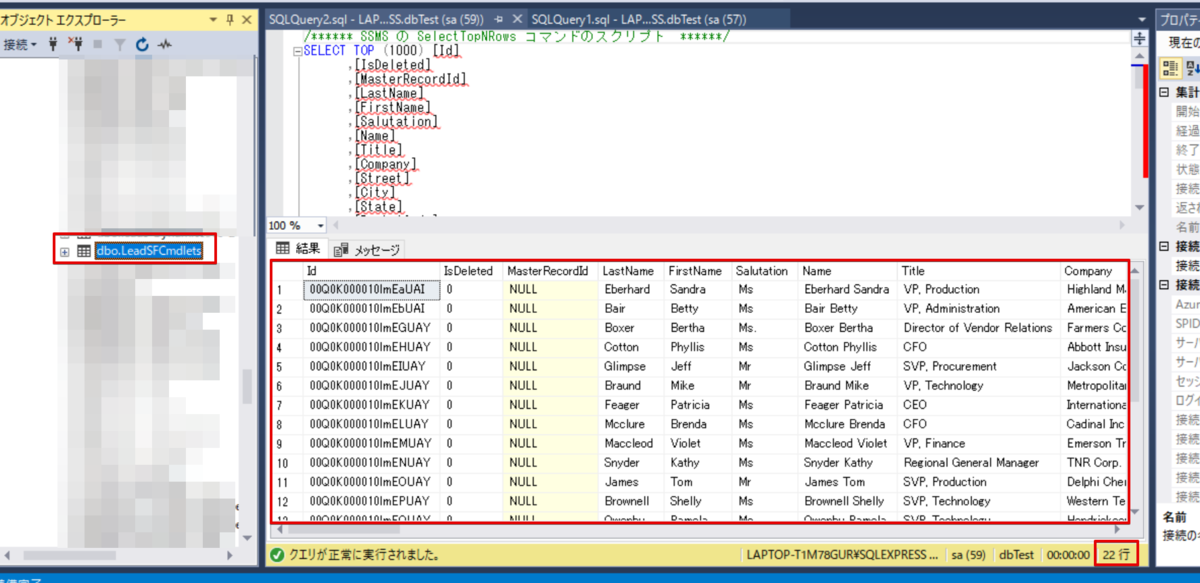Image resolution: width=1200 pixels, height=583 pixels.
Task: Click the Company column header
Action: [x=1094, y=271]
